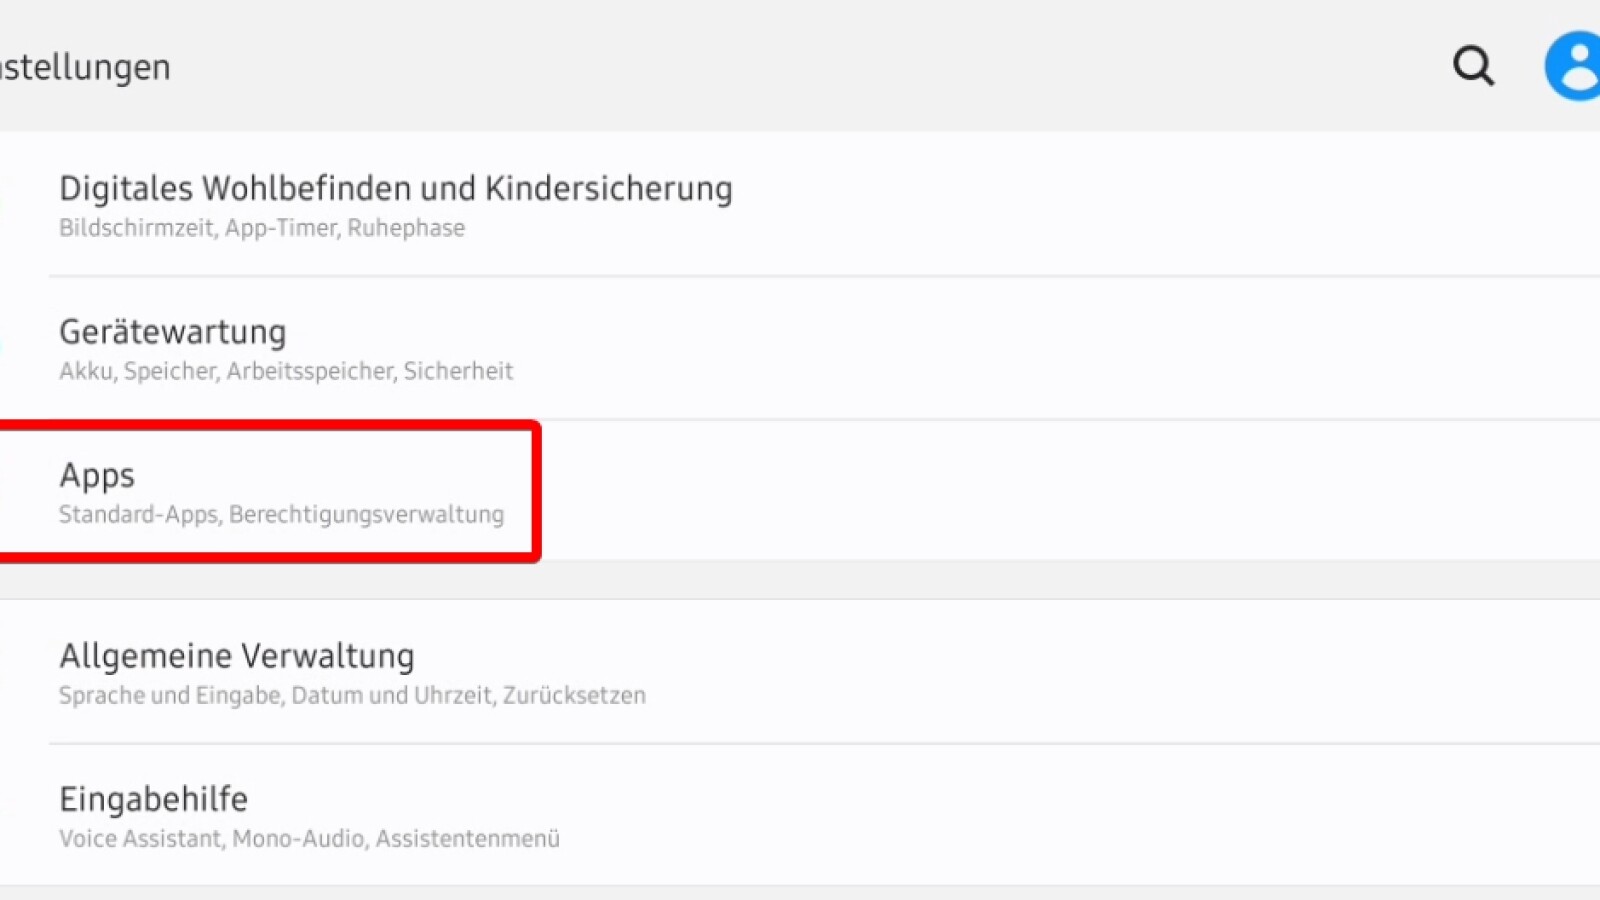Open the blue account profile icon
1600x900 pixels.
point(1575,66)
